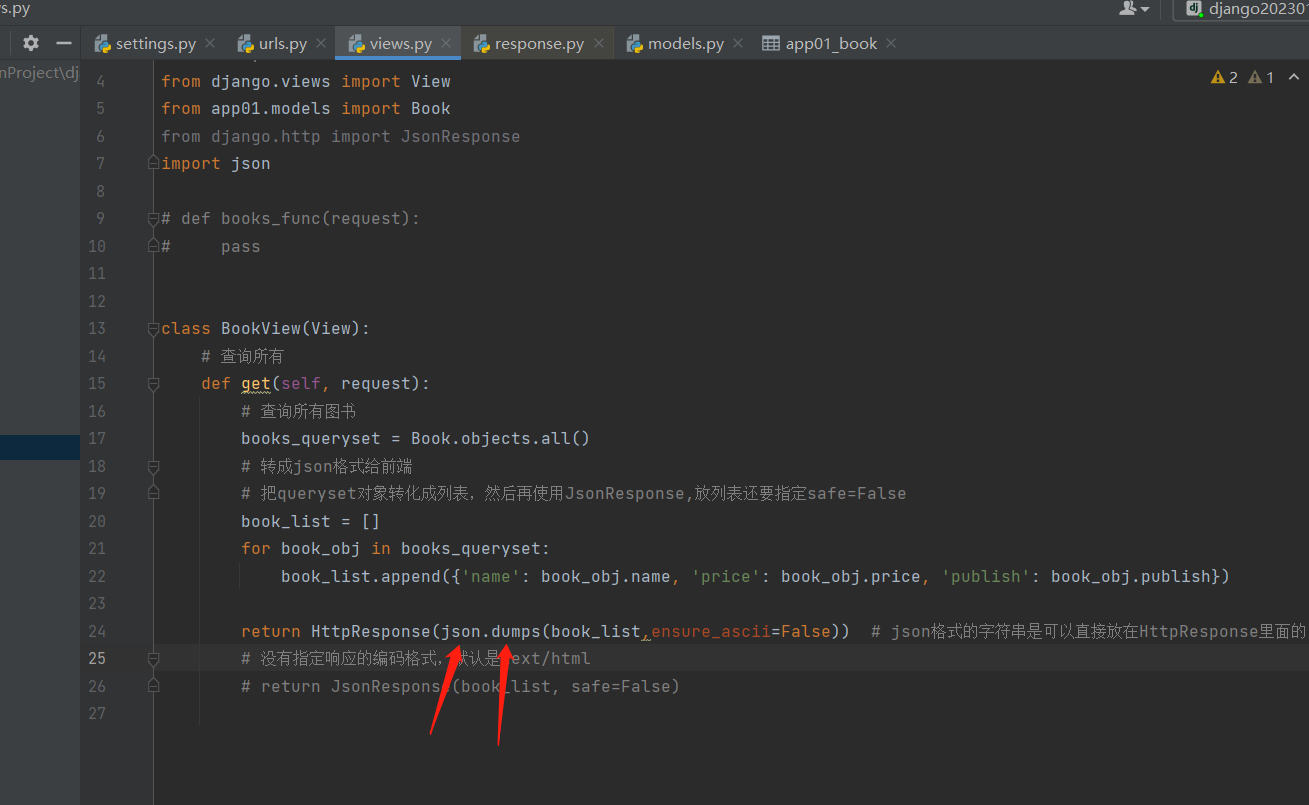Collapse the imports fold at line 7
The height and width of the screenshot is (805, 1309).
pyautogui.click(x=153, y=163)
